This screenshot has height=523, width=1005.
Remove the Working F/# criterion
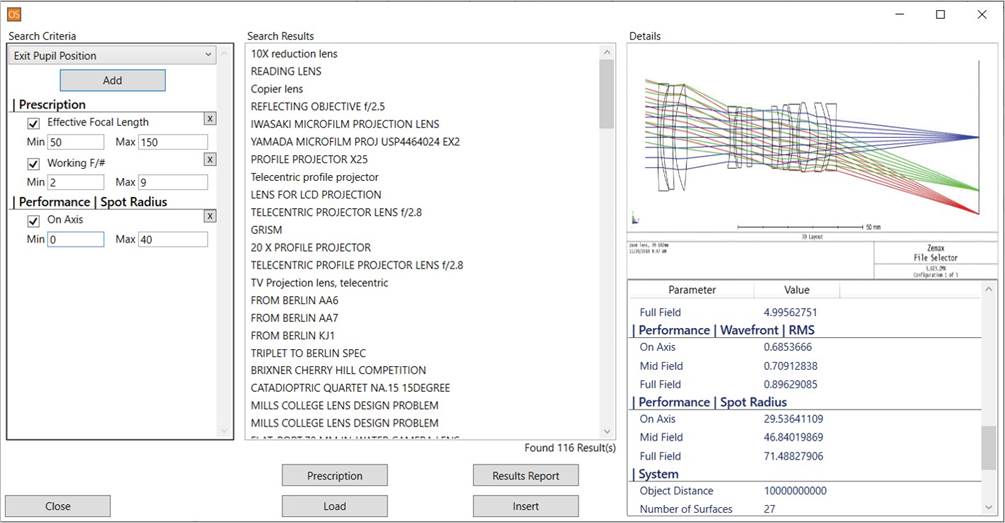pos(209,159)
